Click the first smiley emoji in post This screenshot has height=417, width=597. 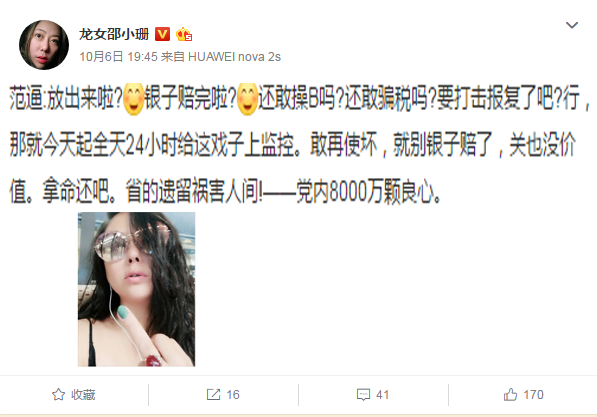pos(133,99)
